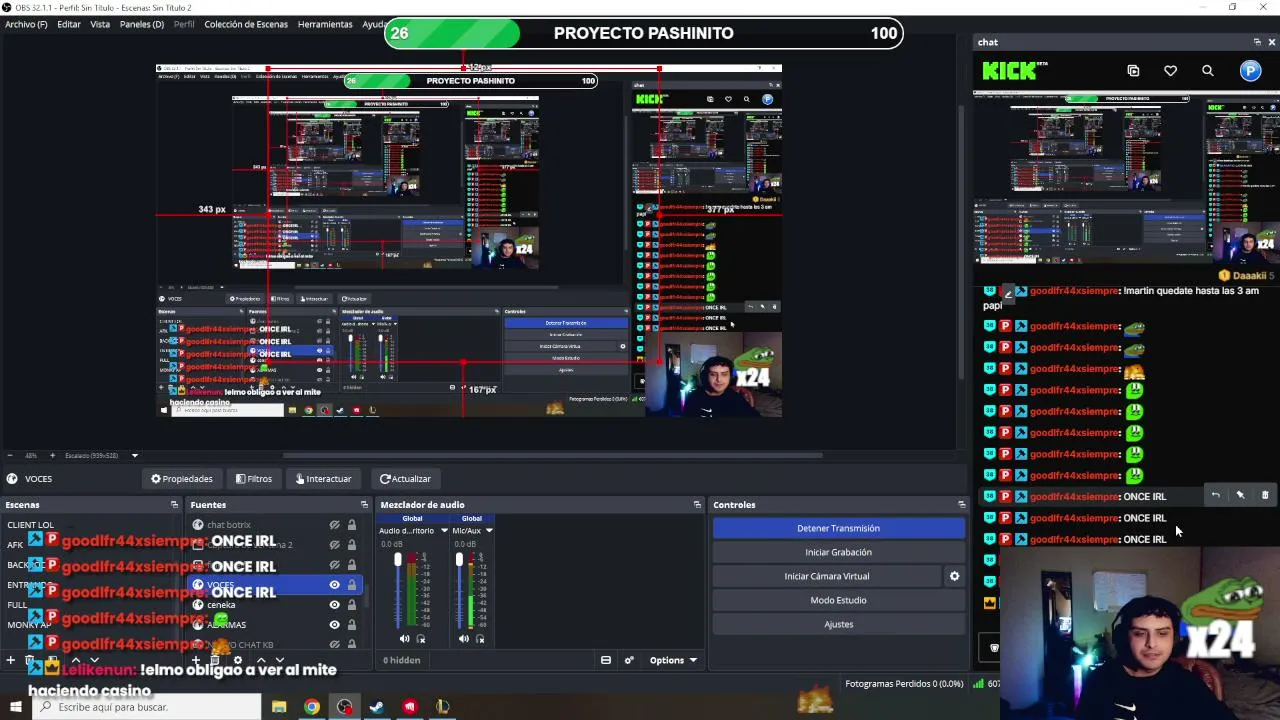Click the Interactuar button

pos(323,479)
